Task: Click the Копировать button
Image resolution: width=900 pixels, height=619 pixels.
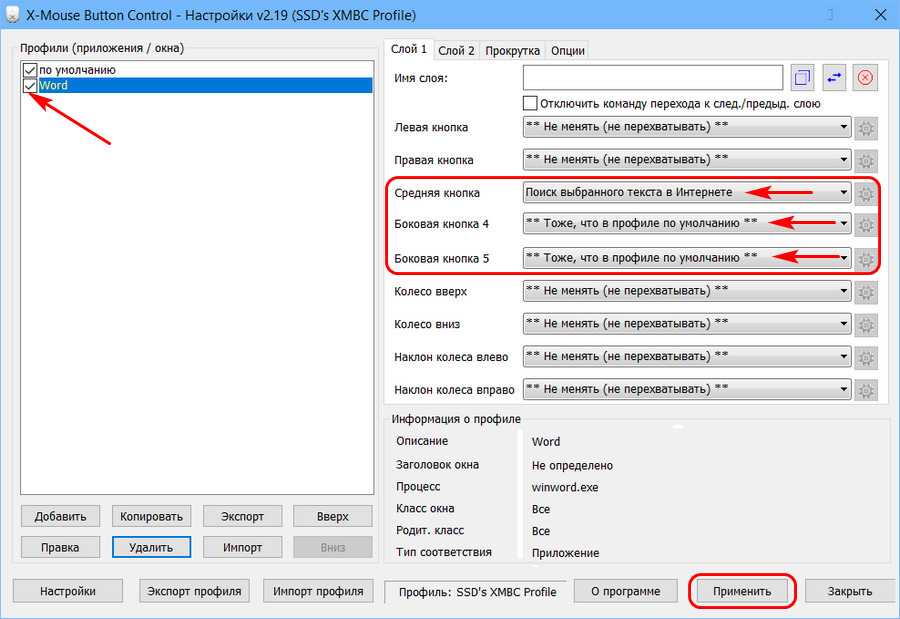Action: pyautogui.click(x=152, y=516)
